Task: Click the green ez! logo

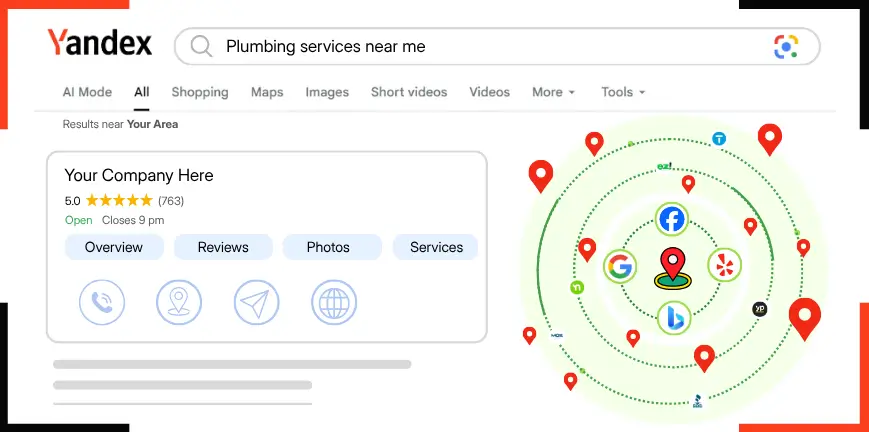Action: click(664, 166)
